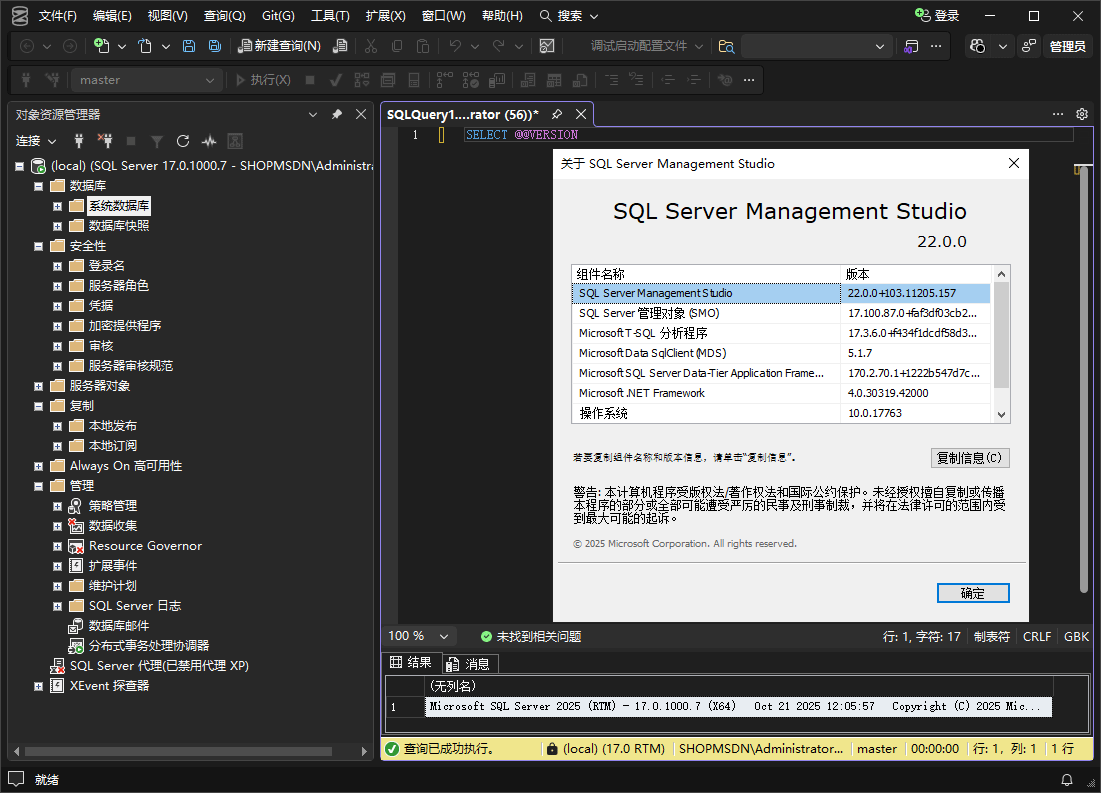1101x793 pixels.
Task: Click the 新建查询 toolbar button
Action: pos(279,46)
